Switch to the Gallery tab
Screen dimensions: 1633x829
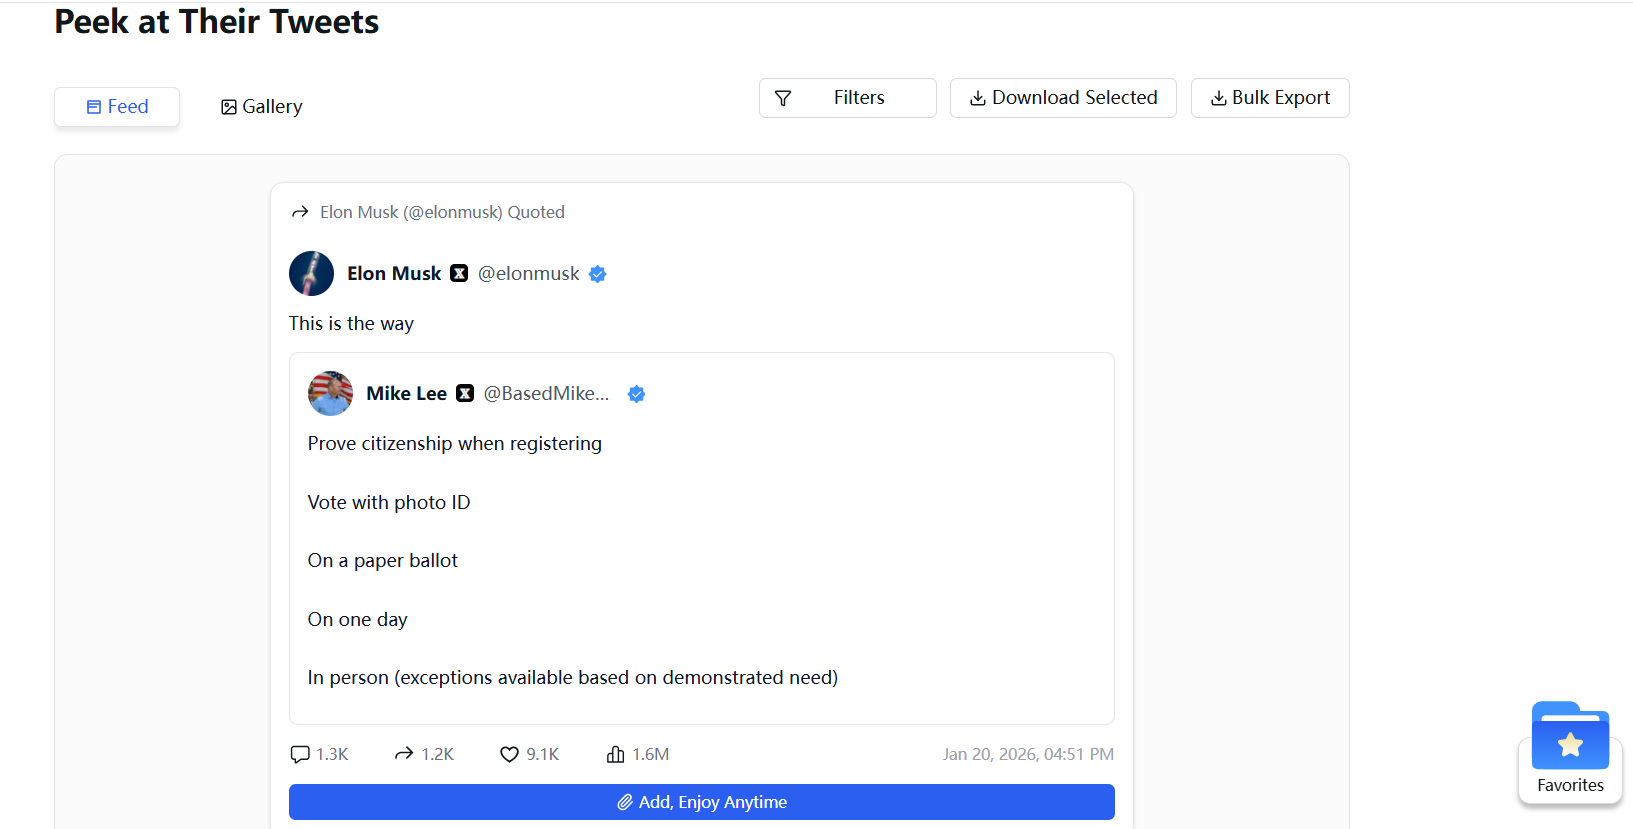[x=261, y=107]
